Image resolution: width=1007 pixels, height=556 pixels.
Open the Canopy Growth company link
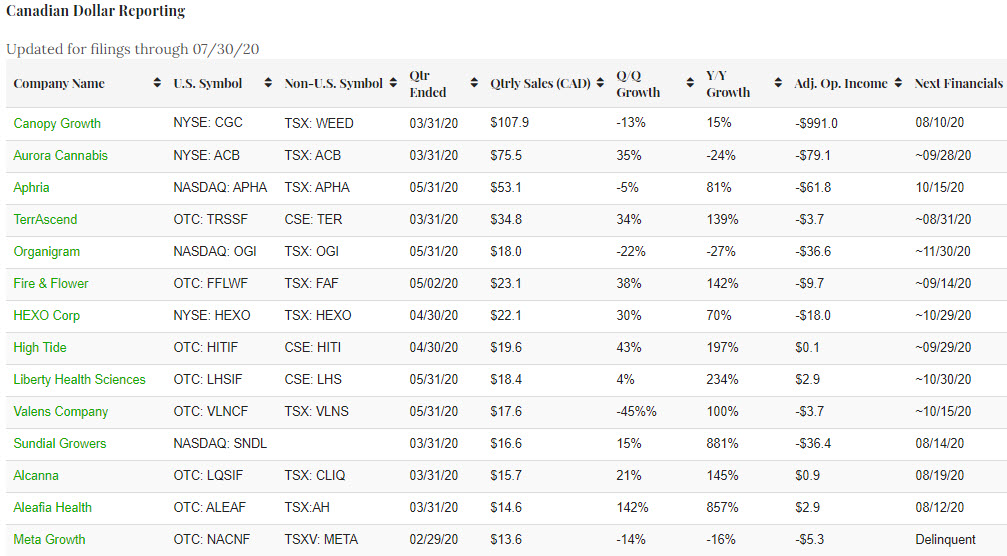pyautogui.click(x=57, y=123)
